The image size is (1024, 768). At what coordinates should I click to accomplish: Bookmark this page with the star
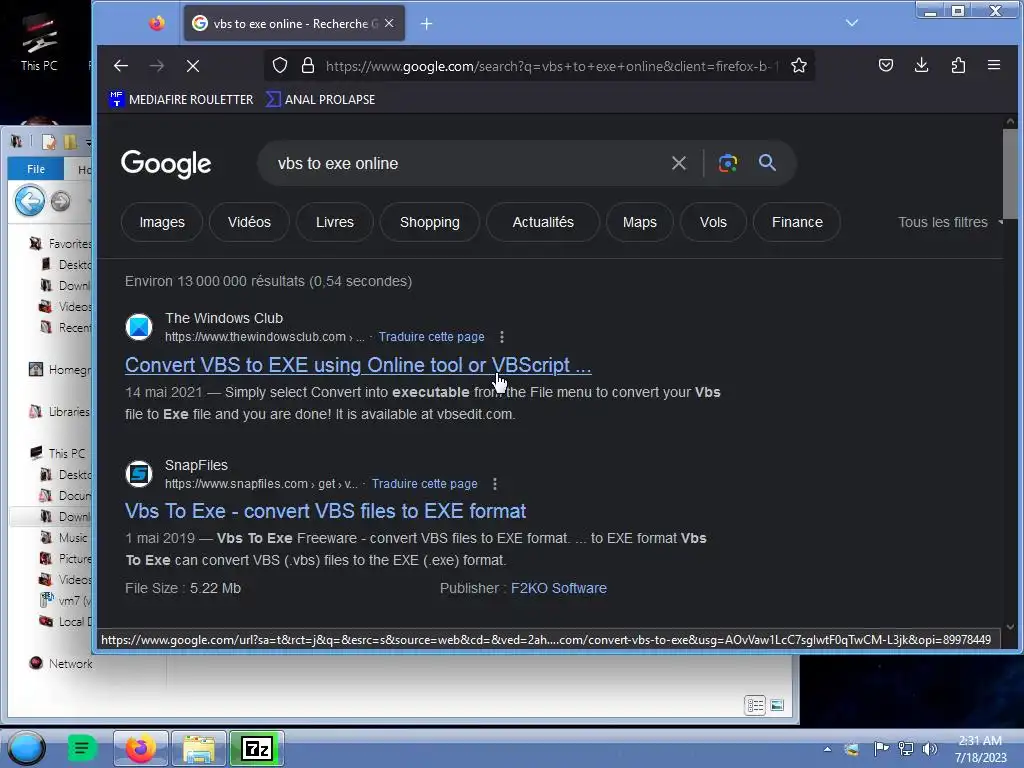pos(799,65)
